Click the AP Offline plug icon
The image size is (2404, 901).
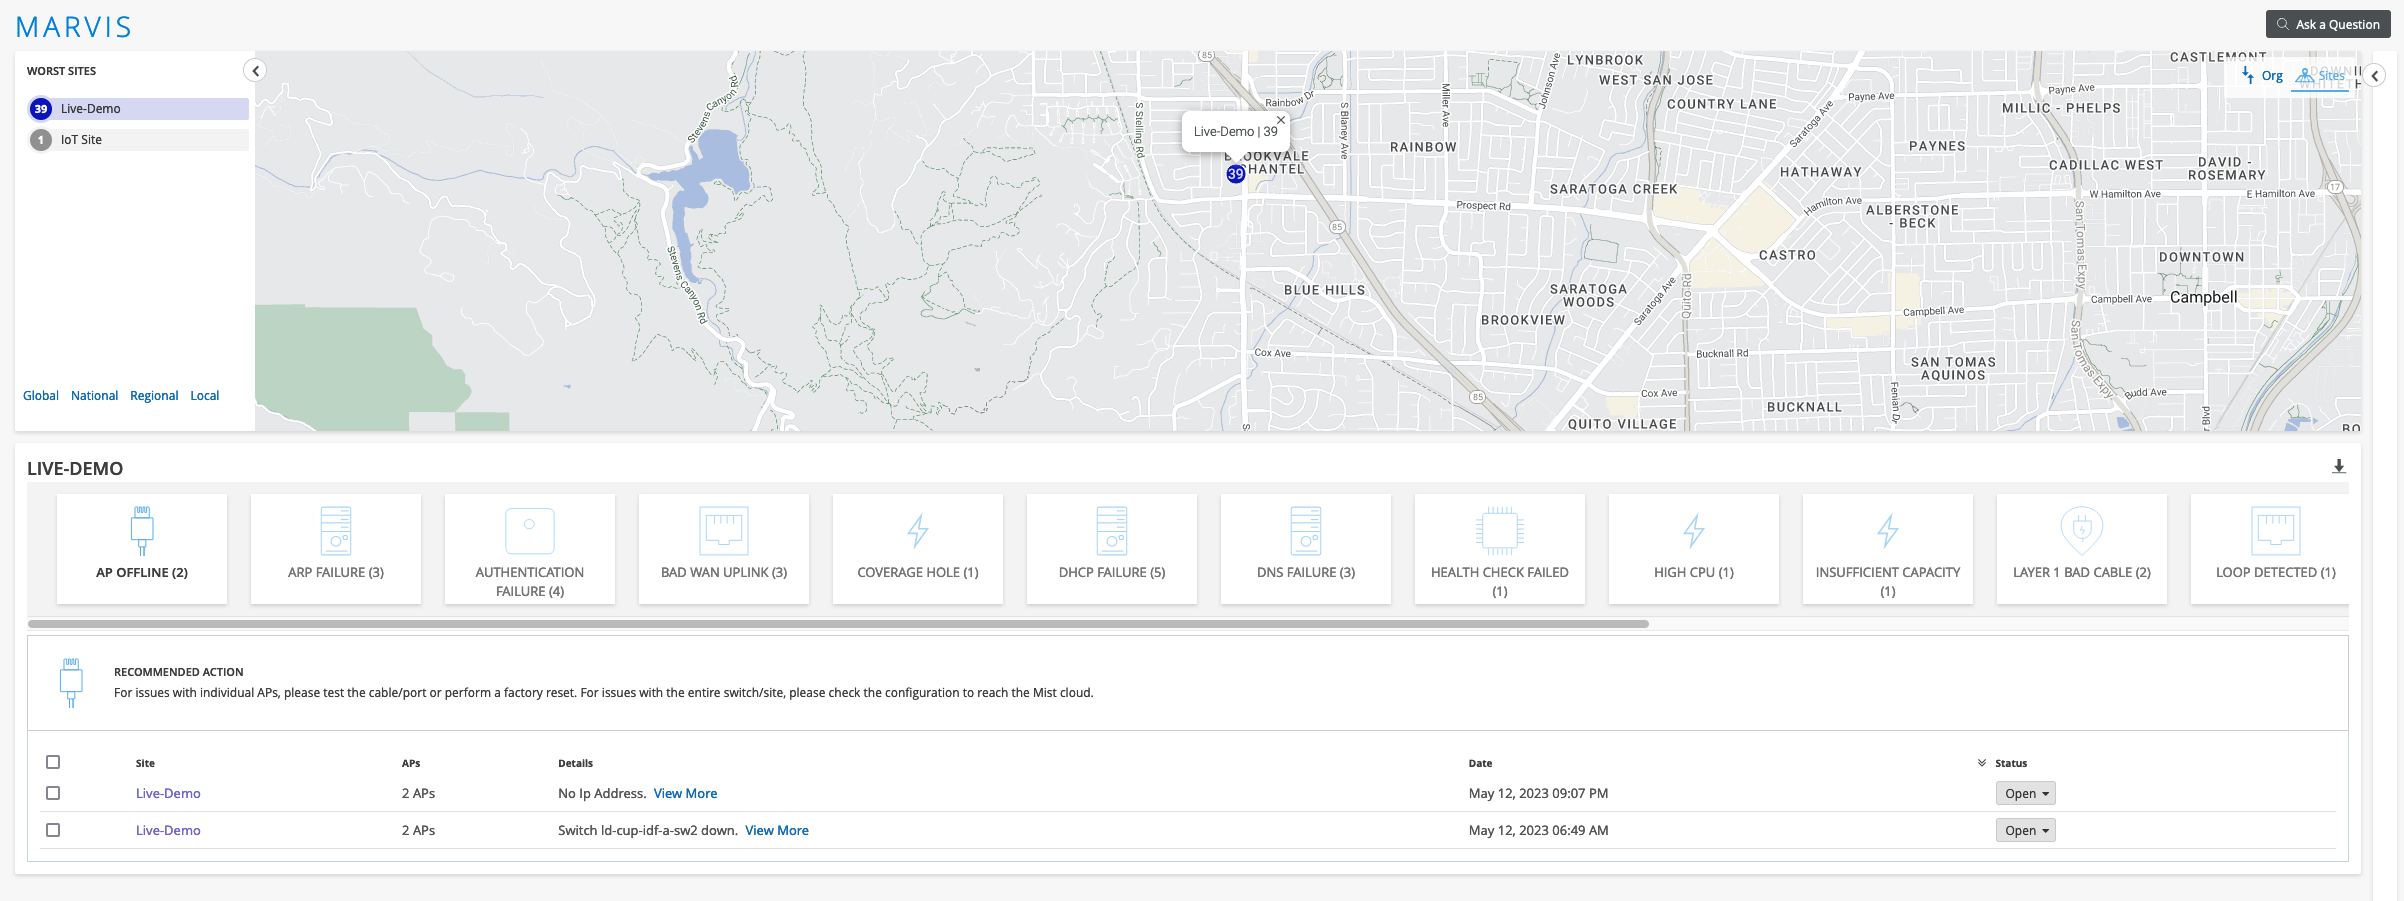pyautogui.click(x=142, y=530)
